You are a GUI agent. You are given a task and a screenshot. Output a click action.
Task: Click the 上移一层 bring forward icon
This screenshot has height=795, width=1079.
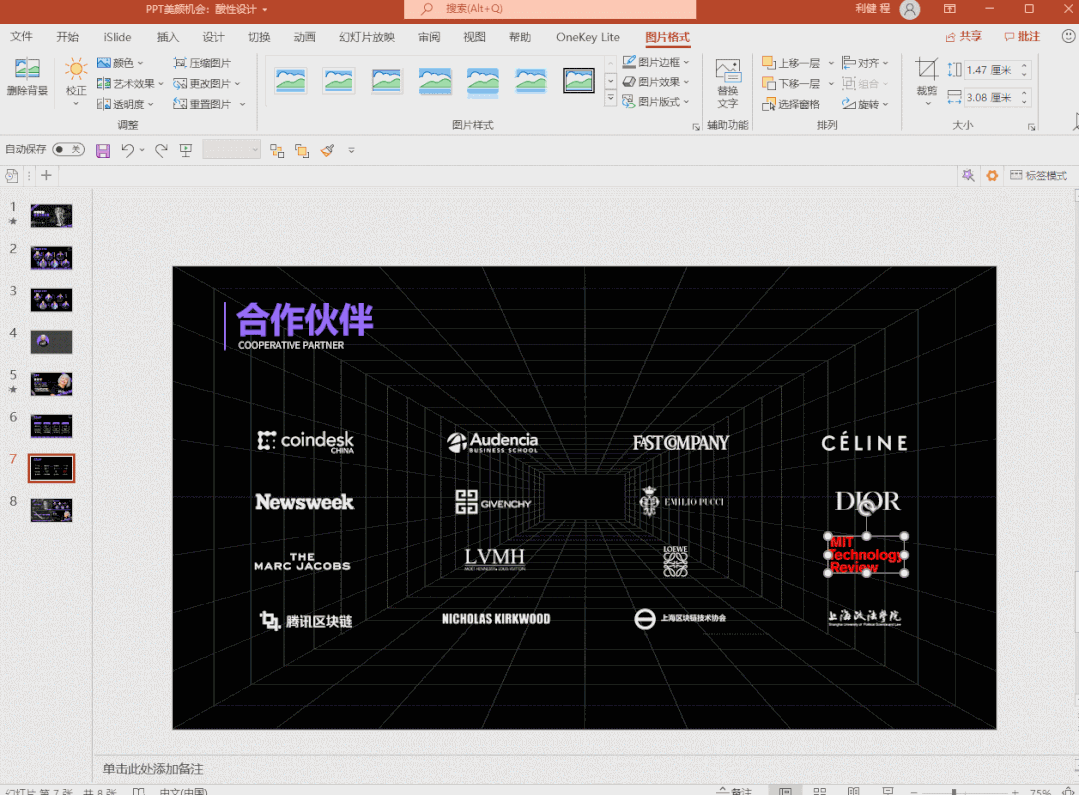coord(769,63)
